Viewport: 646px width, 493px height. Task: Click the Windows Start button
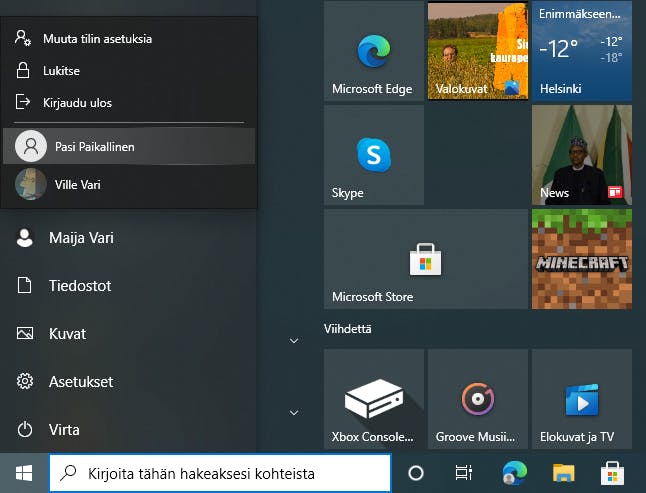click(x=22, y=473)
